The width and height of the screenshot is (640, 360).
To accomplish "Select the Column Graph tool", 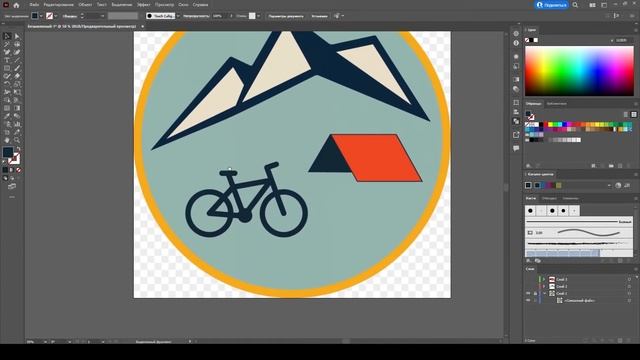I will pyautogui.click(x=17, y=124).
